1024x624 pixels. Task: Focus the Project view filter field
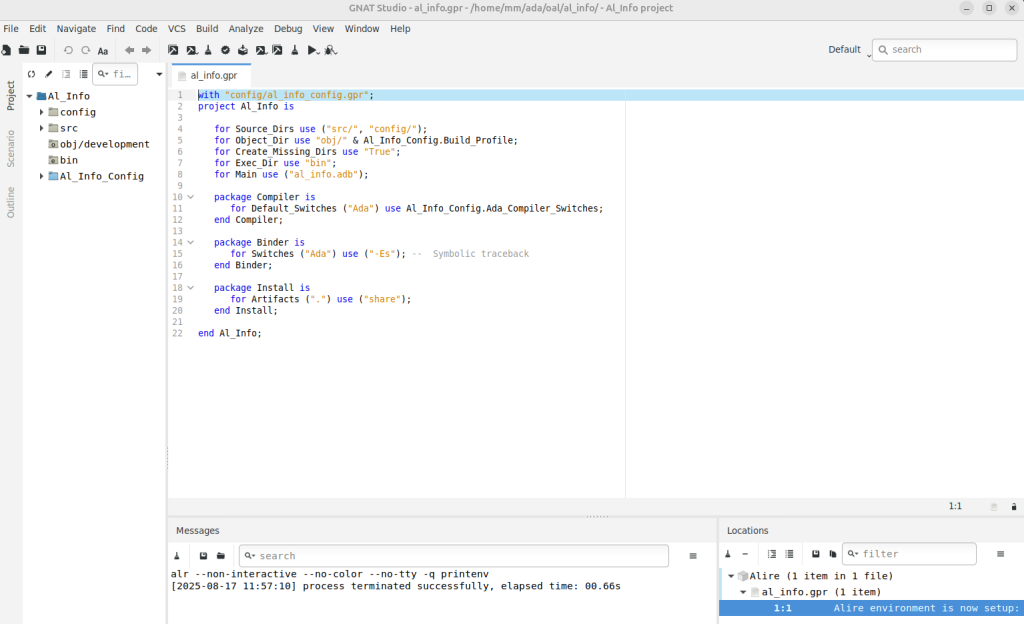pyautogui.click(x=115, y=74)
